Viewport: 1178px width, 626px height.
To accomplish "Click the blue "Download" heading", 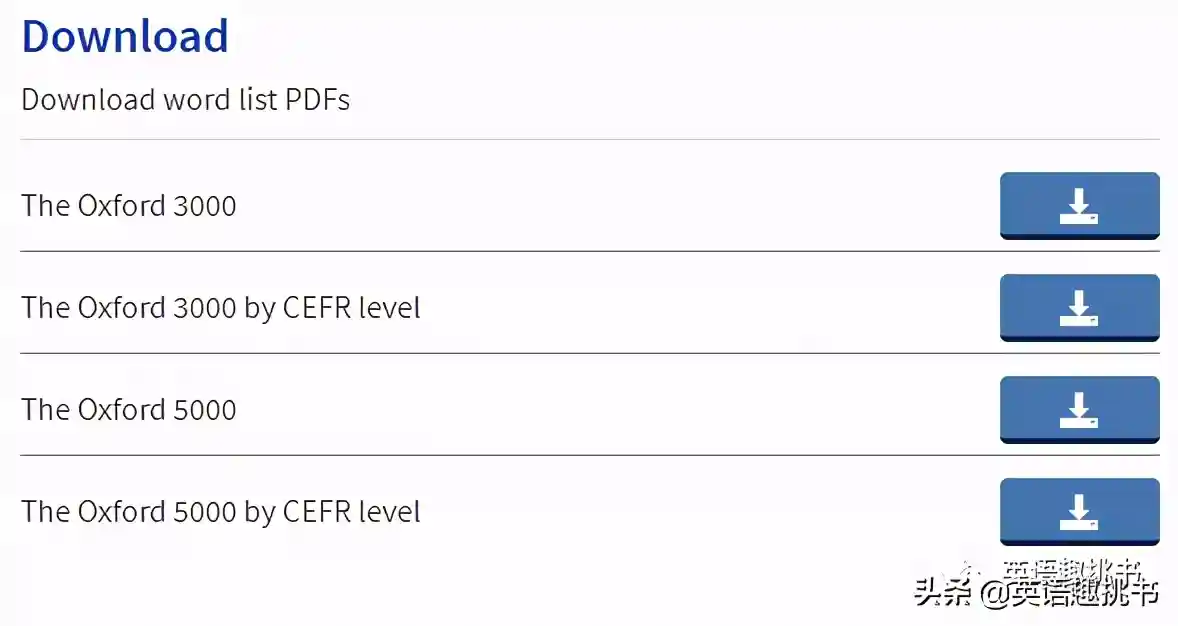I will click(x=125, y=36).
